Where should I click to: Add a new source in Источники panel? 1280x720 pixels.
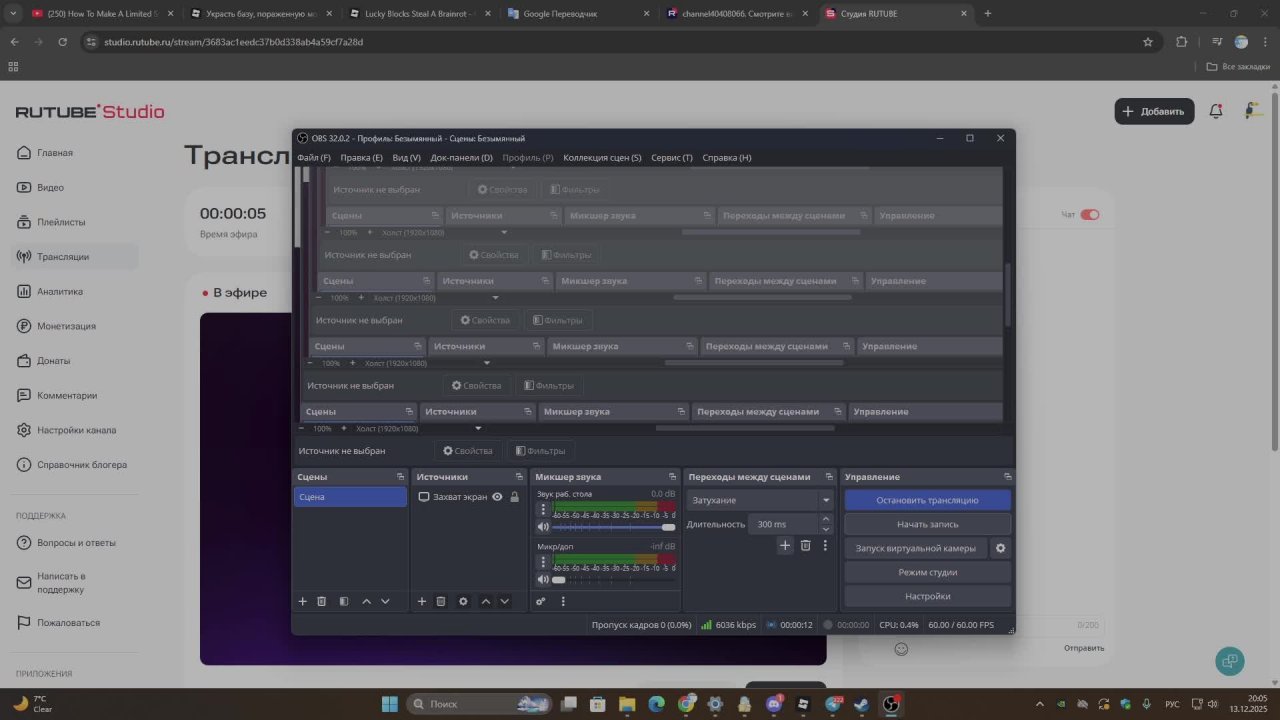tap(422, 601)
